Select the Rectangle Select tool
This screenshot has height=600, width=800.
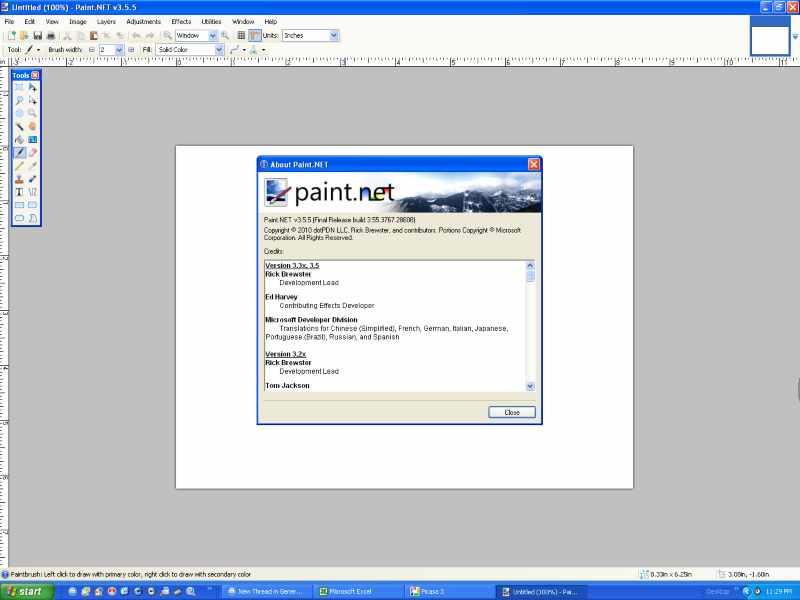pyautogui.click(x=20, y=88)
